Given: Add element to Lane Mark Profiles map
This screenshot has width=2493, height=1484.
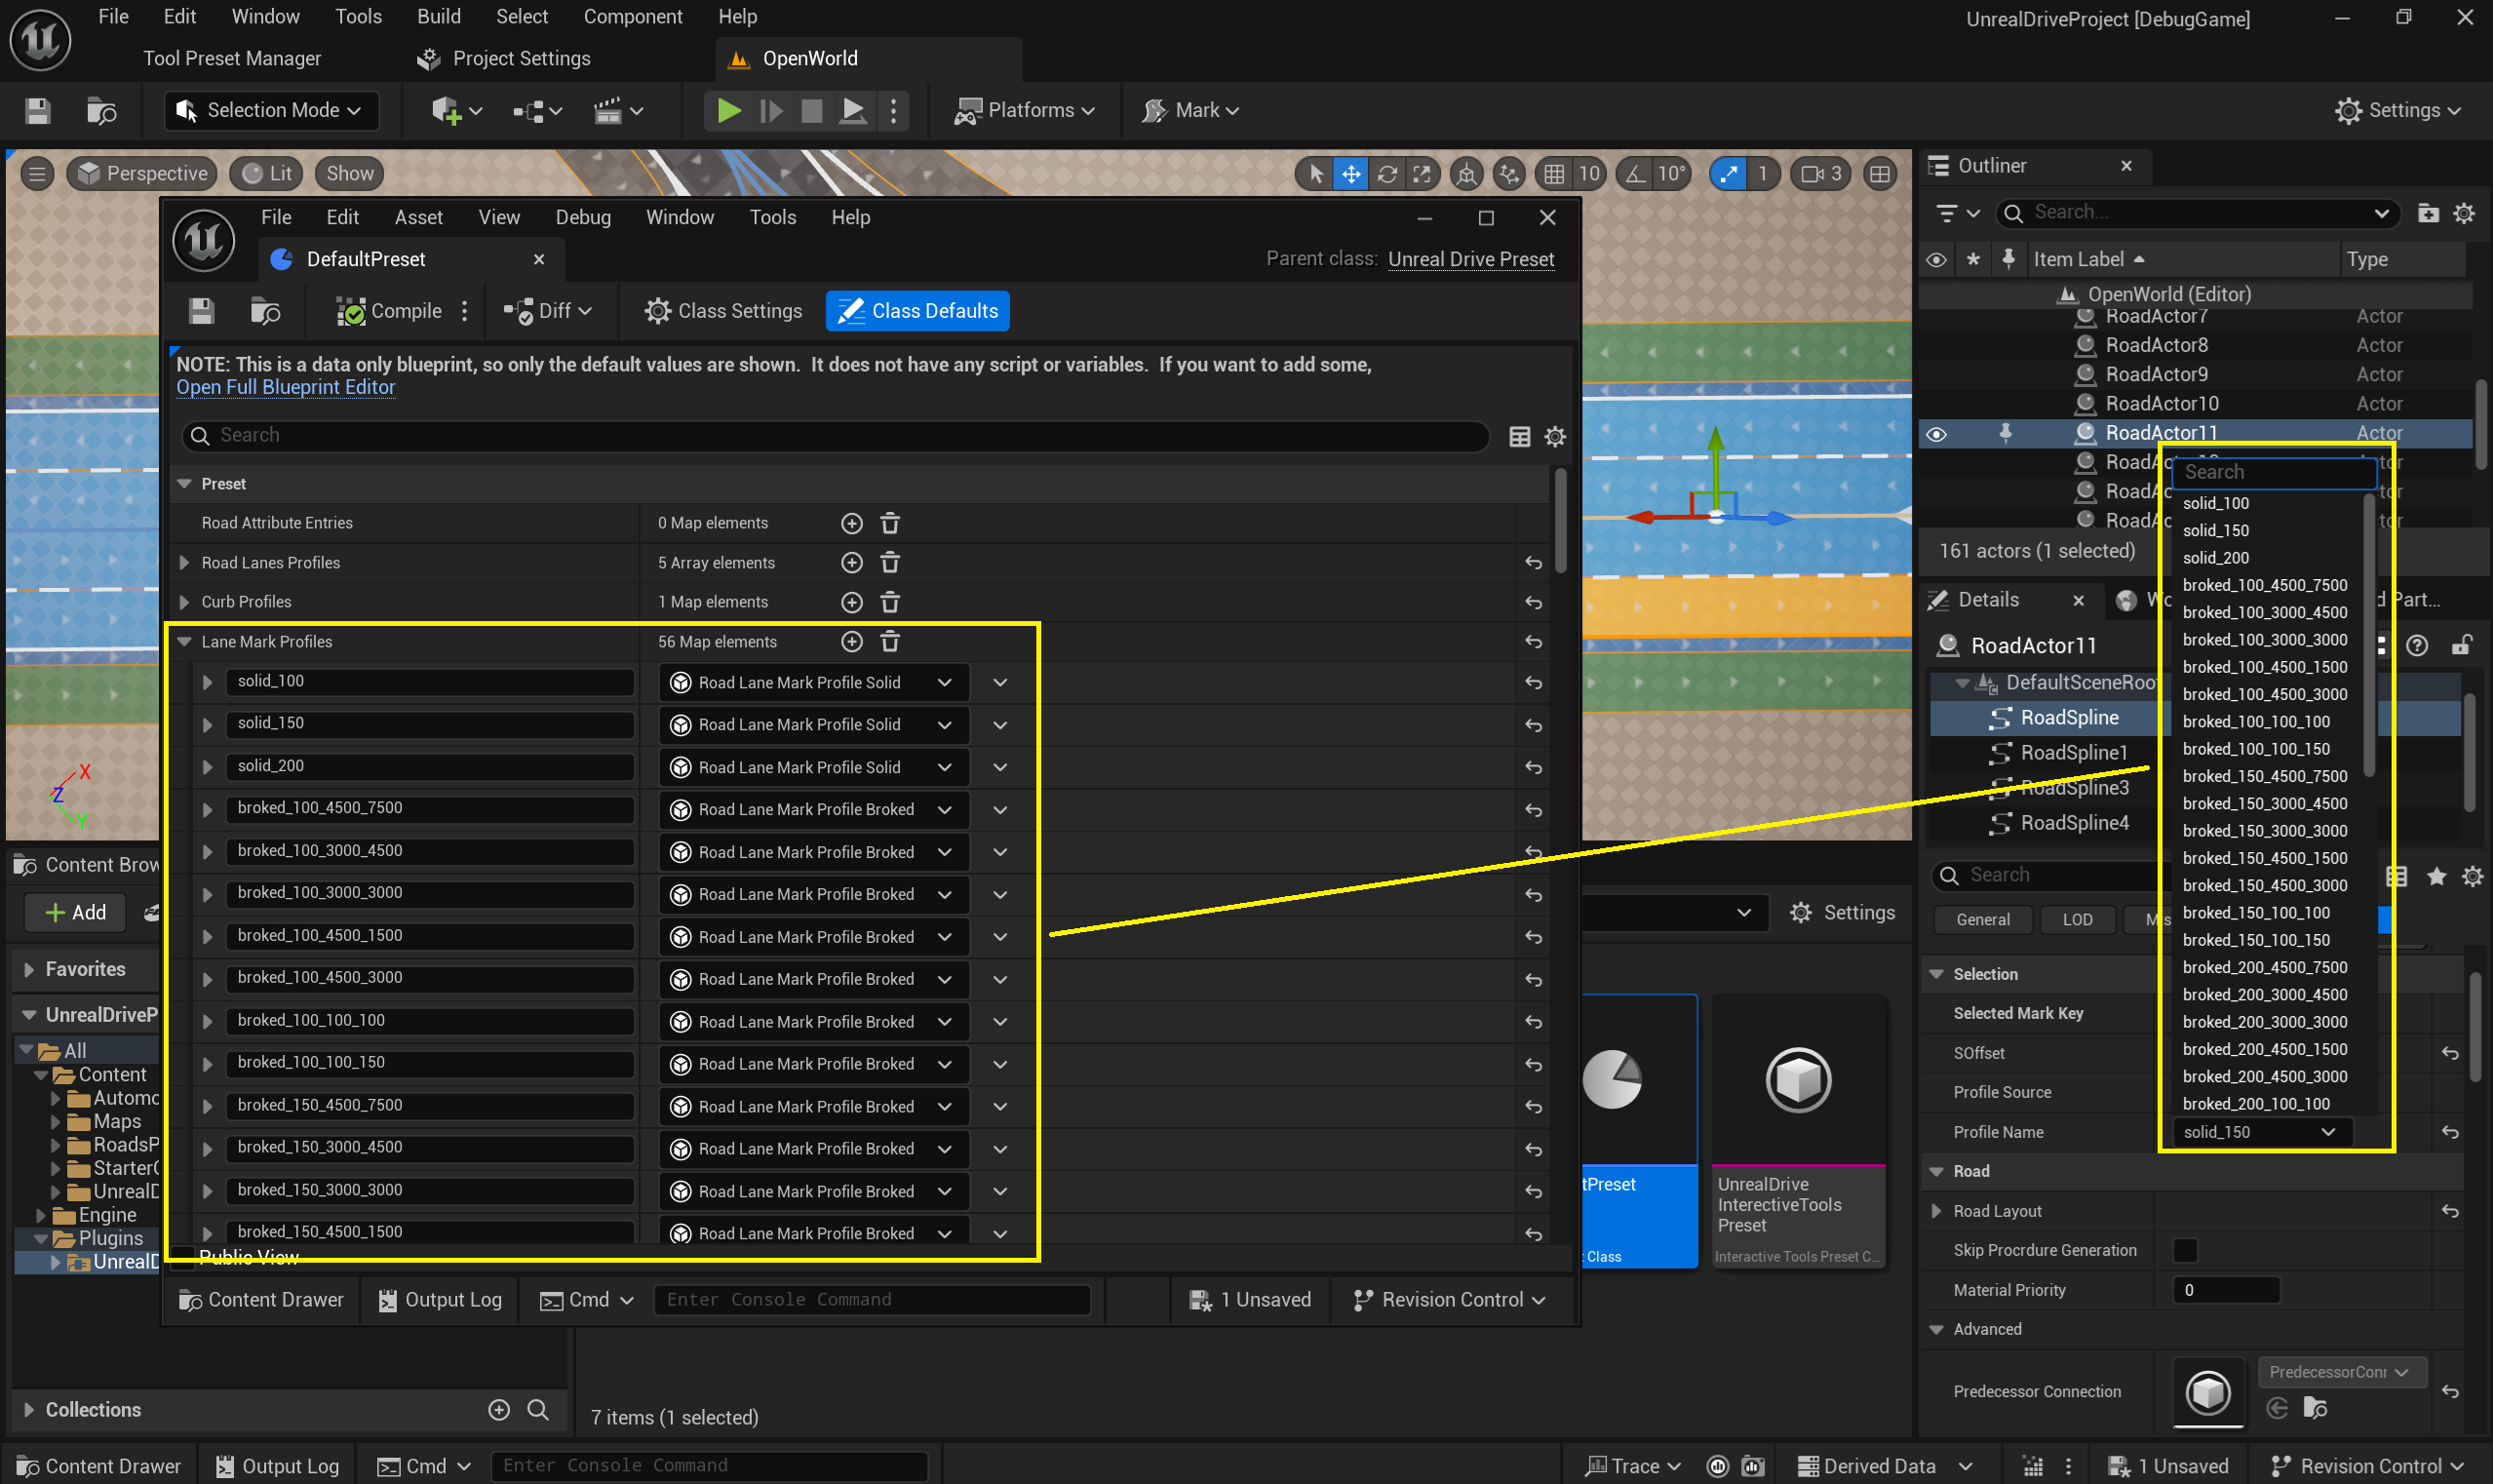Looking at the screenshot, I should pyautogui.click(x=852, y=642).
